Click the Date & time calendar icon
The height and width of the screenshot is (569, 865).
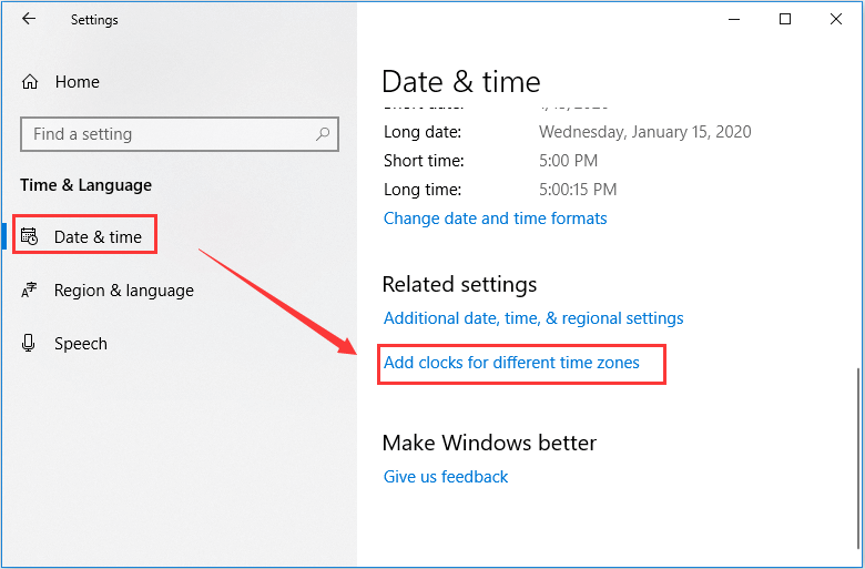(29, 236)
